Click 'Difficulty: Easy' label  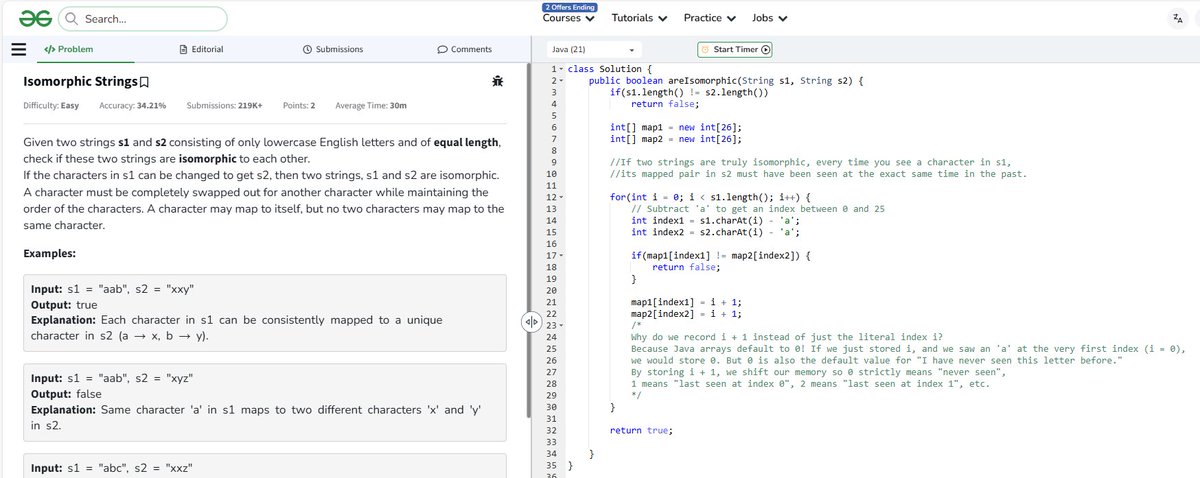pyautogui.click(x=51, y=105)
